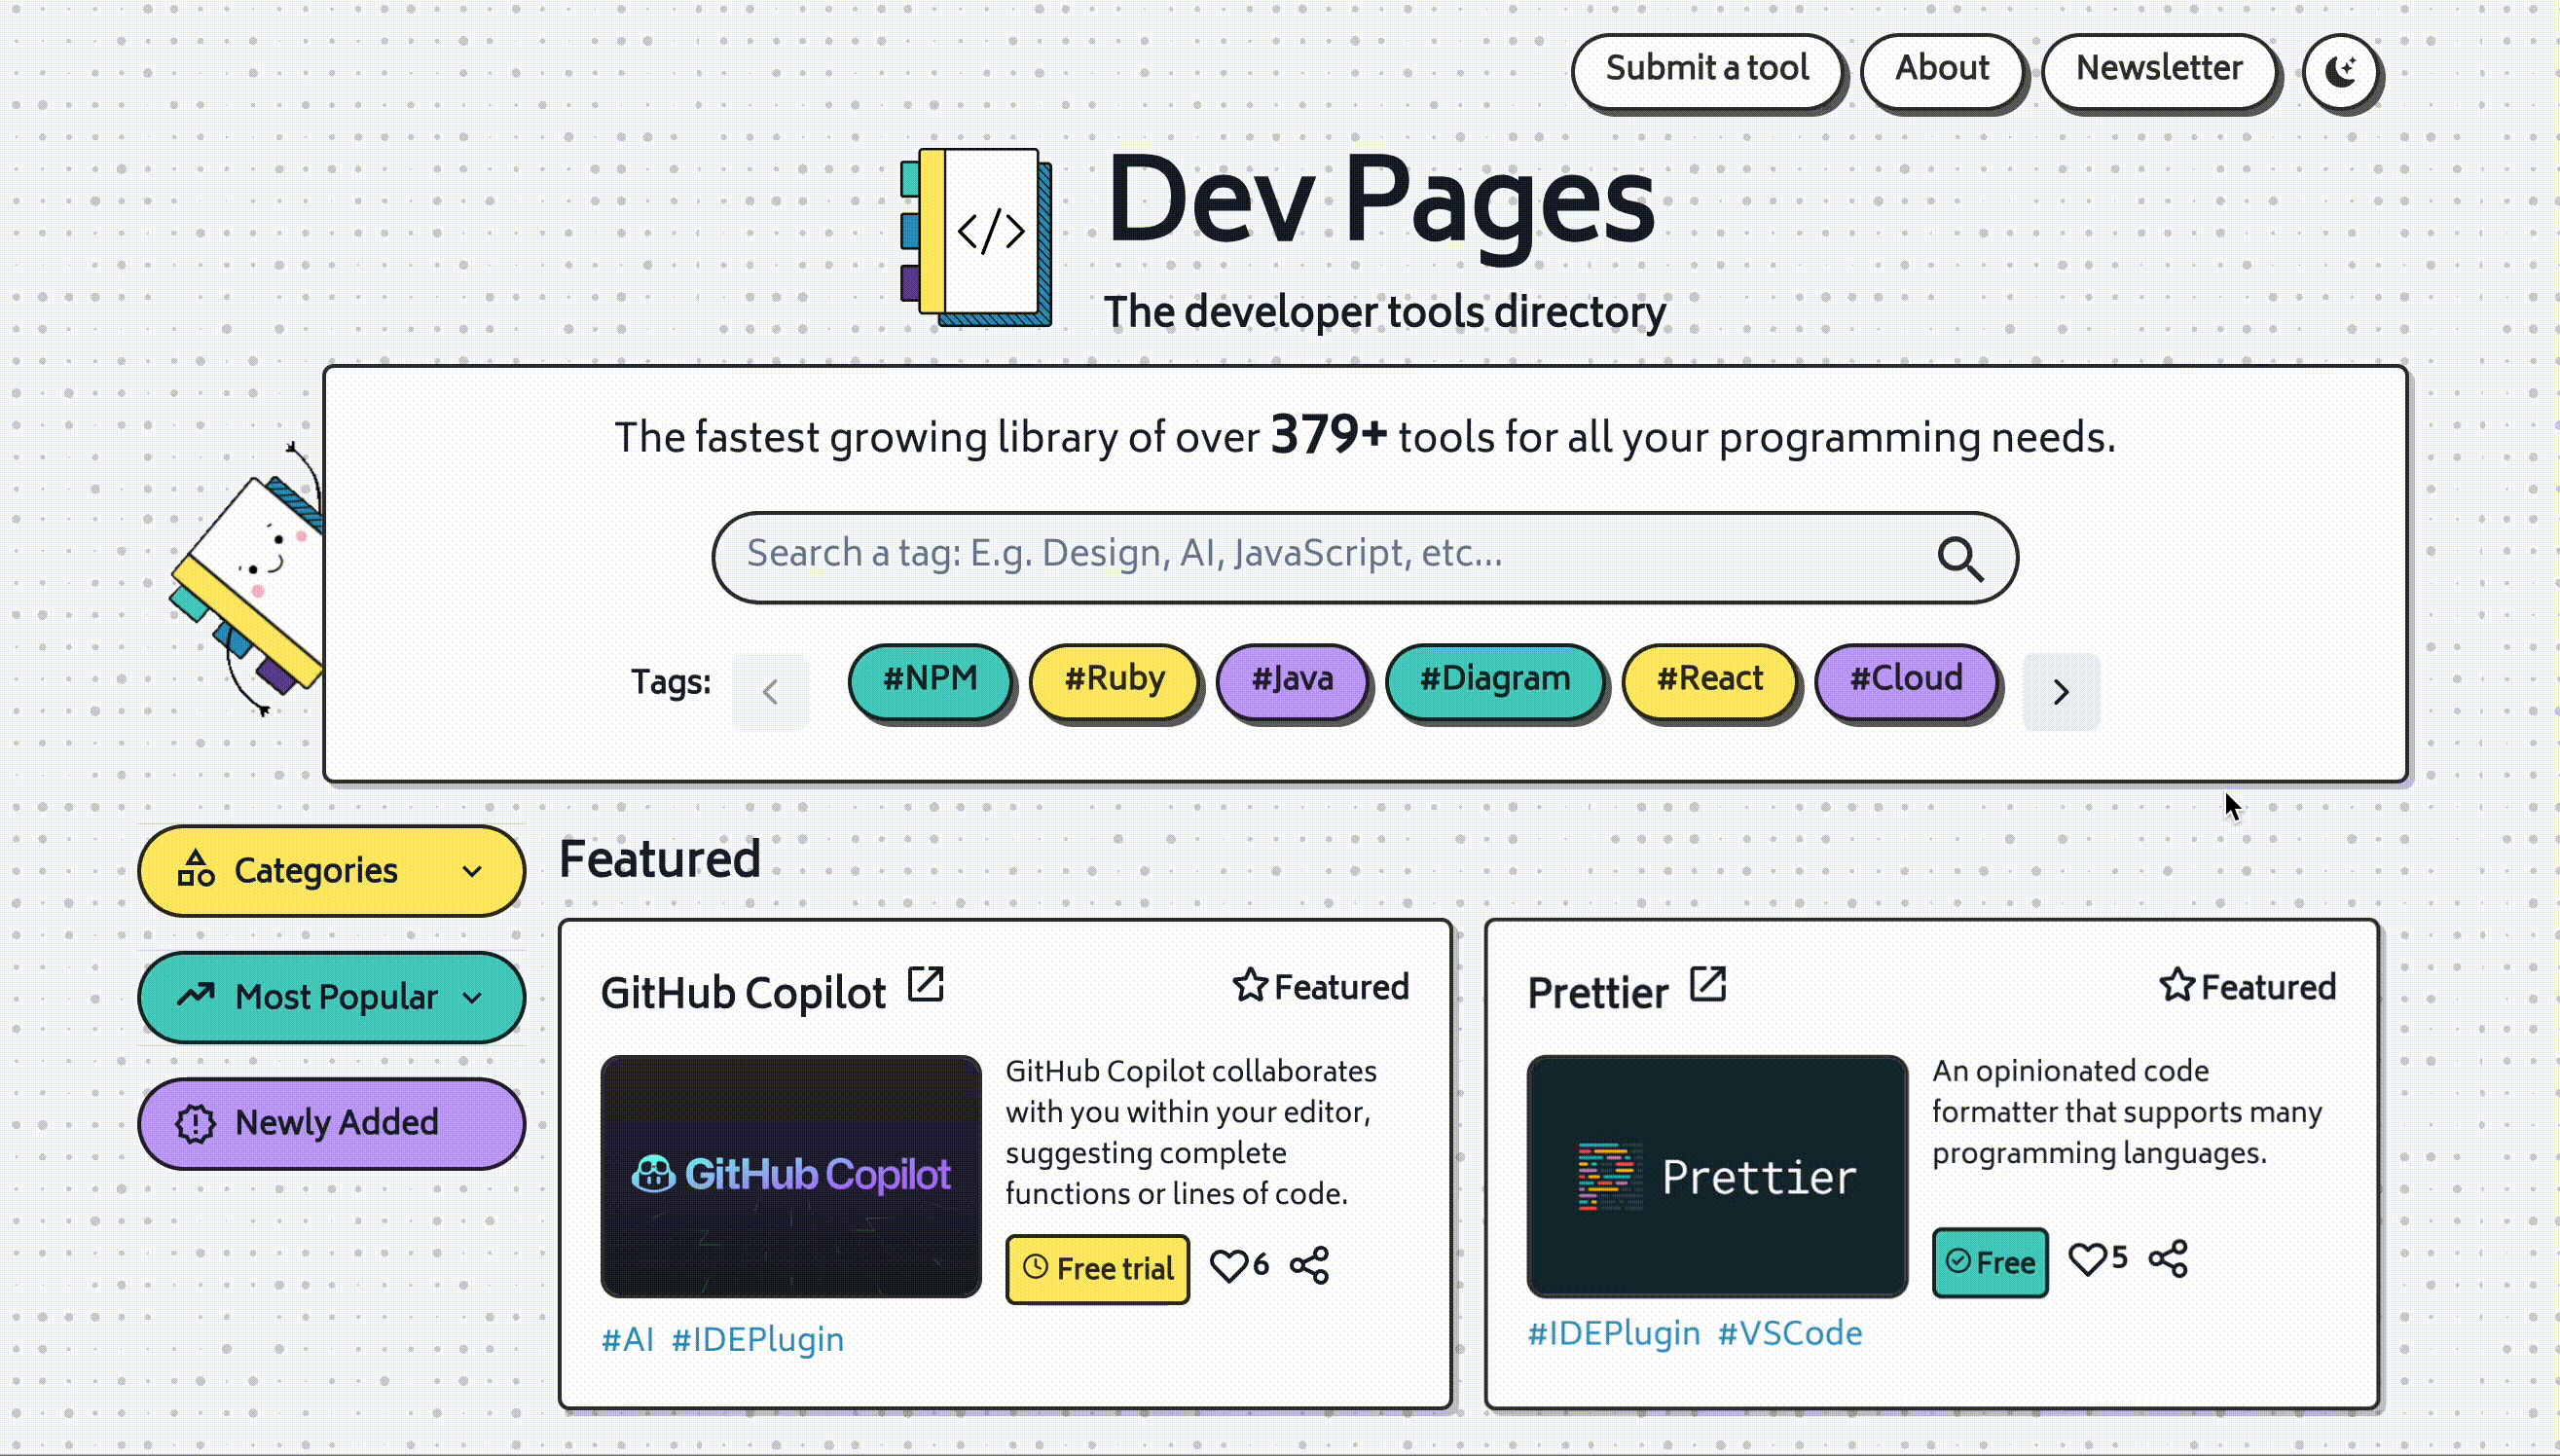The image size is (2560, 1456).
Task: Click the Featured star on Prettier card
Action: tap(2177, 986)
